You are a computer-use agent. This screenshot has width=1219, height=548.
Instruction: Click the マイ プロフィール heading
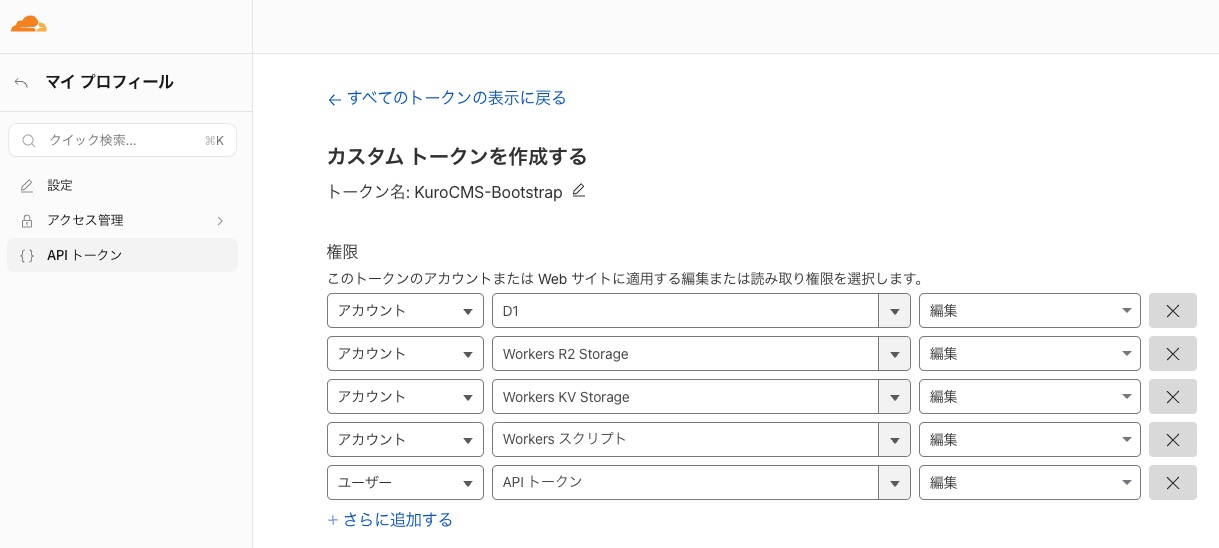pyautogui.click(x=110, y=83)
